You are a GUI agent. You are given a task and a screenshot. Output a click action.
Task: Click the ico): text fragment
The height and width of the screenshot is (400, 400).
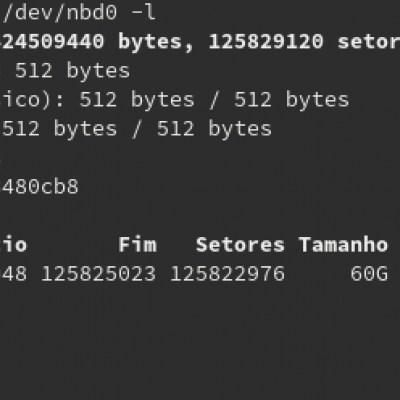(x=32, y=100)
